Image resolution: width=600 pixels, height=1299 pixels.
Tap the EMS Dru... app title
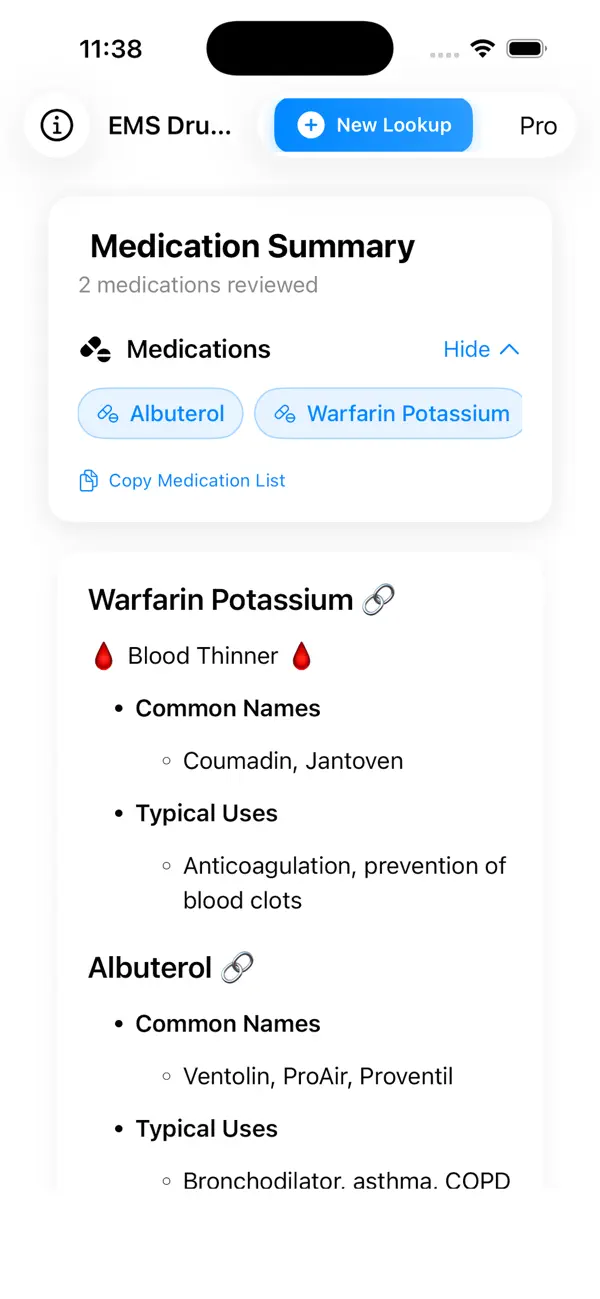click(170, 125)
